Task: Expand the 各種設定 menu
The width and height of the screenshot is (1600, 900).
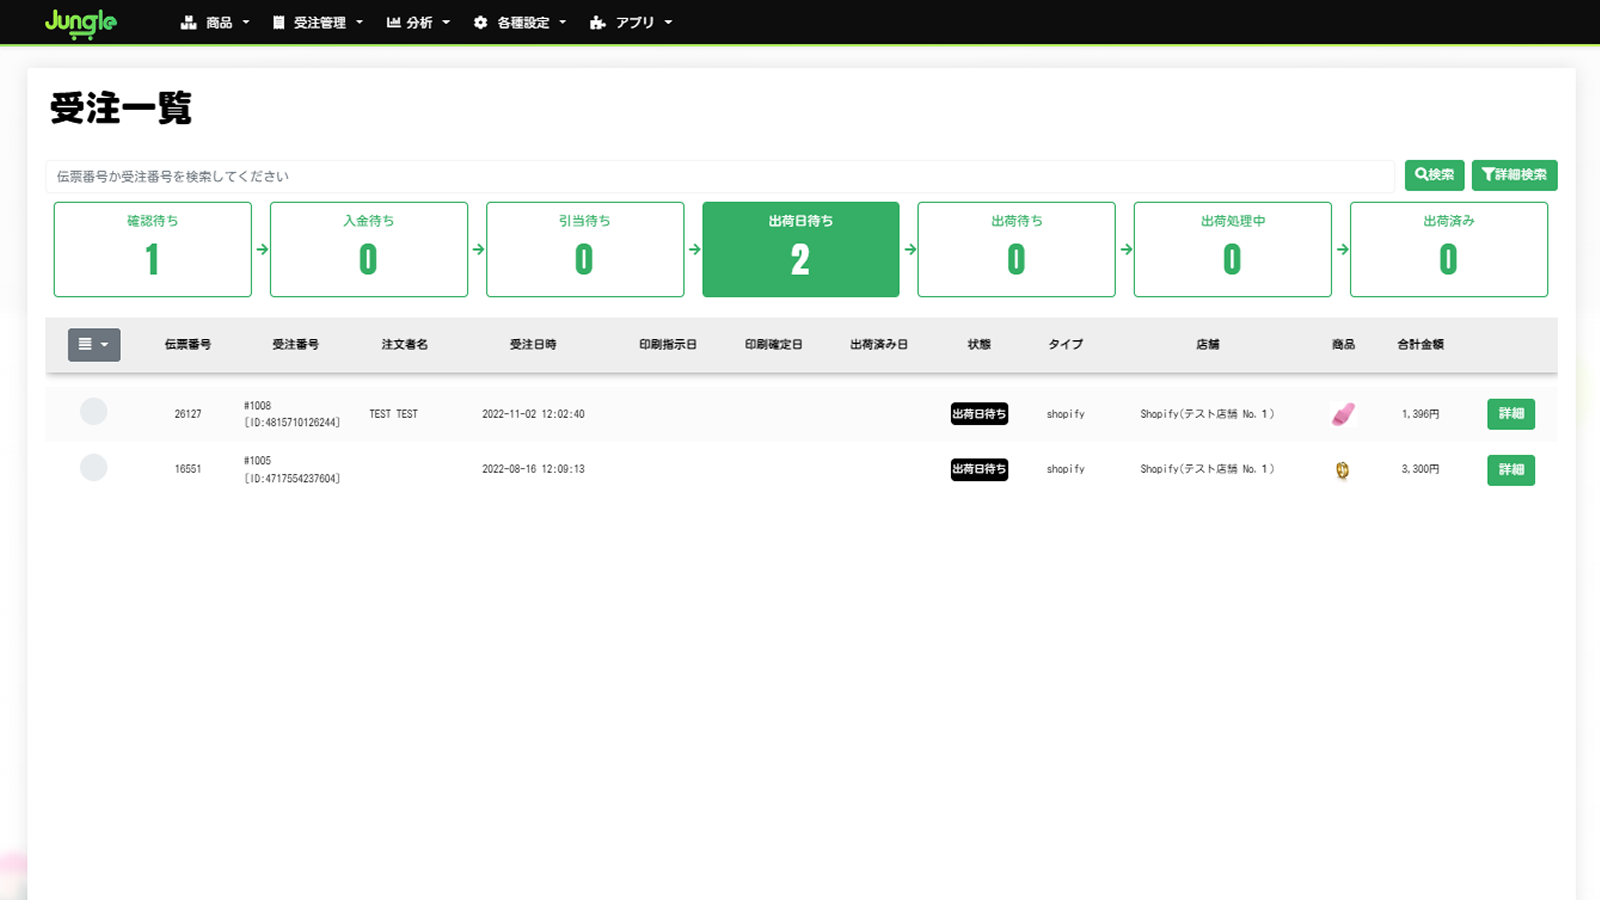Action: click(520, 22)
